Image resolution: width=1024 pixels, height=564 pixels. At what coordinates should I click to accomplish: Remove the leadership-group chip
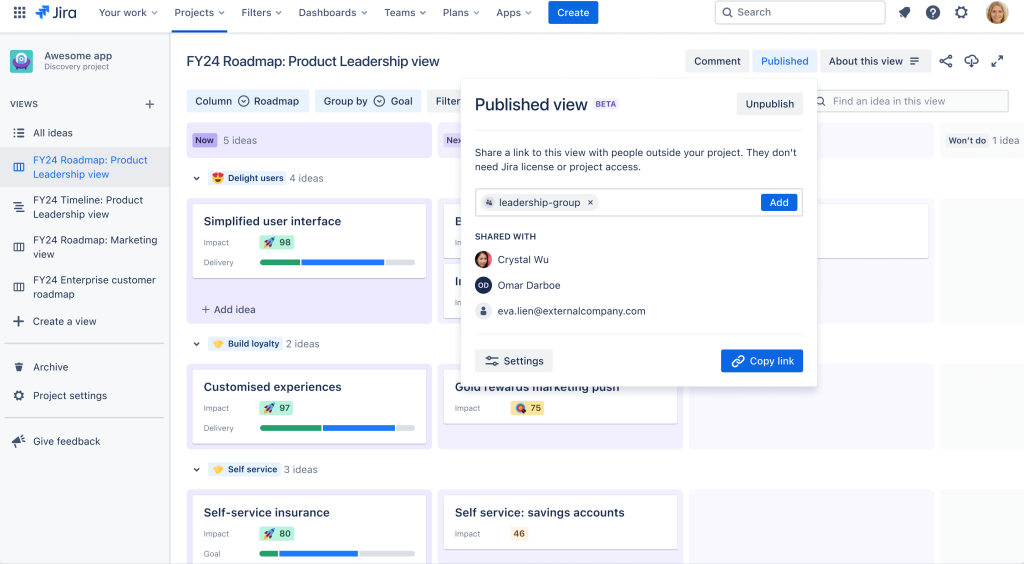pos(590,202)
